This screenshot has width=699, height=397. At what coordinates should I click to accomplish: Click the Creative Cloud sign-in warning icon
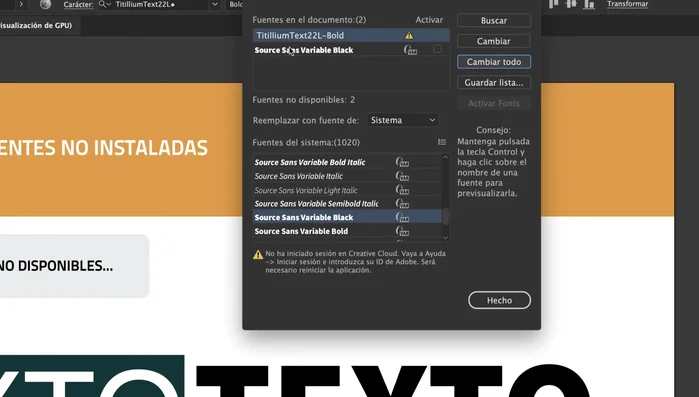pyautogui.click(x=258, y=254)
